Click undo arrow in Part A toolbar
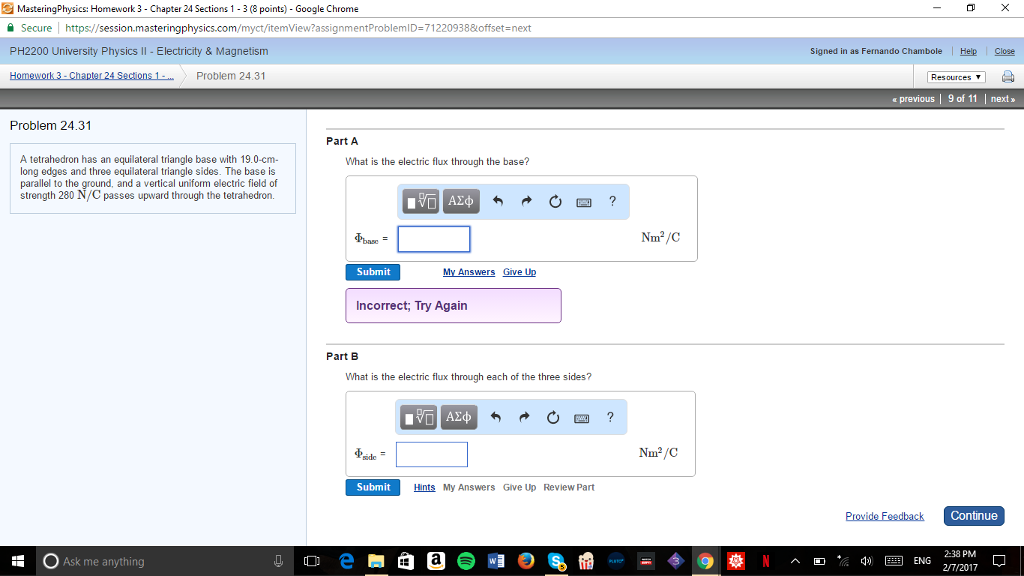Image resolution: width=1024 pixels, height=576 pixels. 498,201
